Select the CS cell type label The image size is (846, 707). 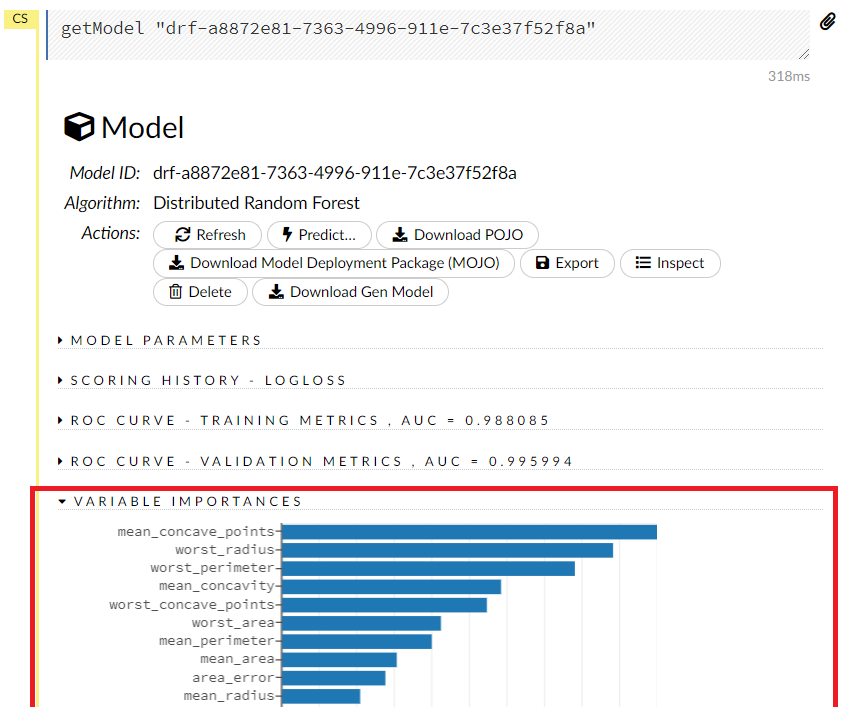coord(20,18)
